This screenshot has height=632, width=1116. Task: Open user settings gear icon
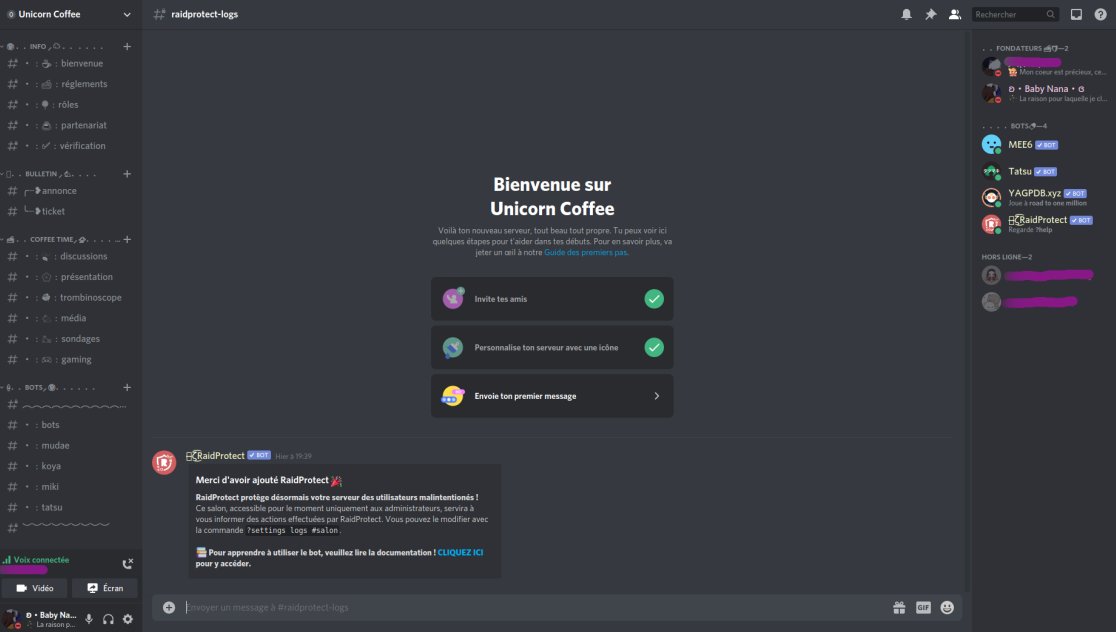pos(127,619)
